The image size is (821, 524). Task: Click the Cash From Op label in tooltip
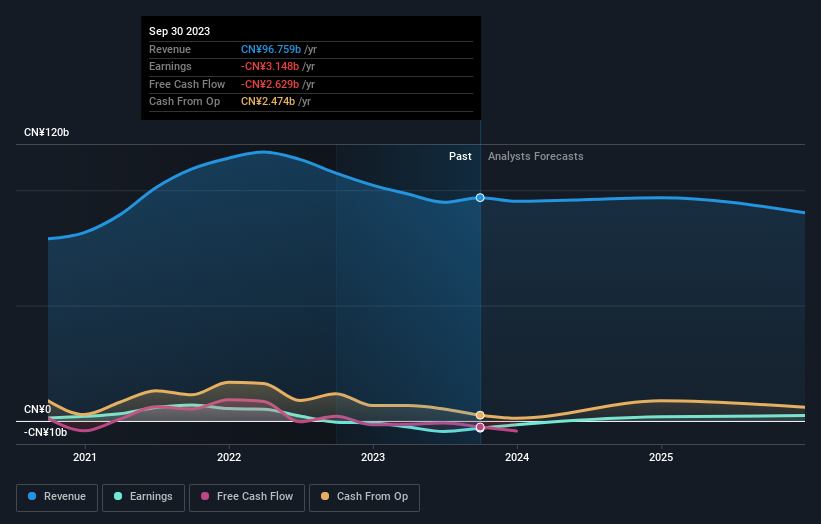(x=184, y=102)
